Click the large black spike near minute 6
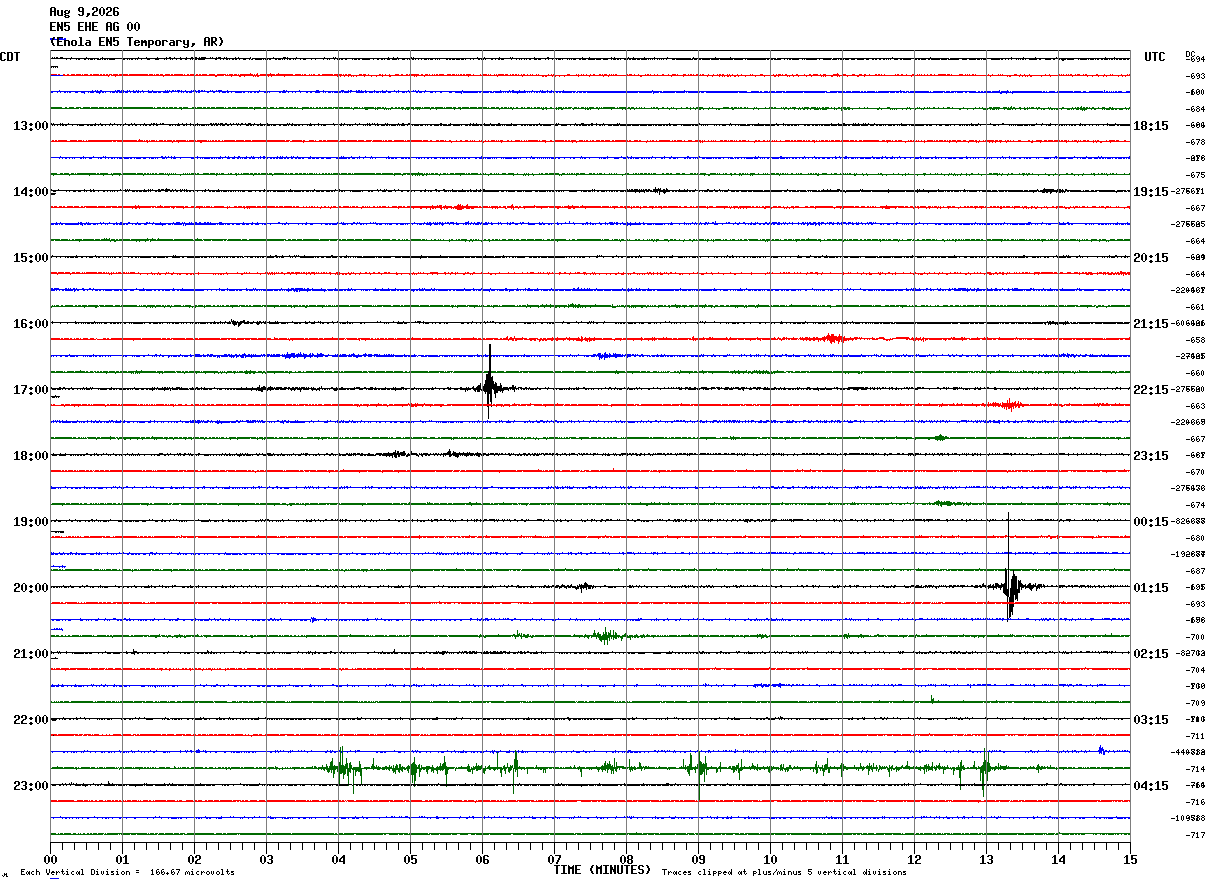The width and height of the screenshot is (1210, 886). click(489, 383)
